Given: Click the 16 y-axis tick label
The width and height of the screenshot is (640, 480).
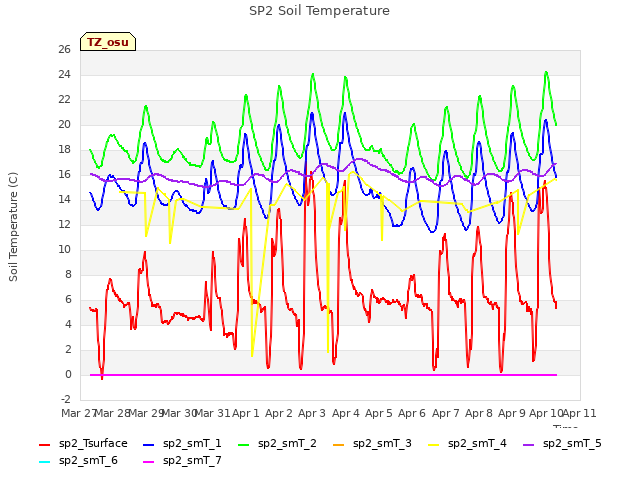Looking at the screenshot, I should pos(64,174).
